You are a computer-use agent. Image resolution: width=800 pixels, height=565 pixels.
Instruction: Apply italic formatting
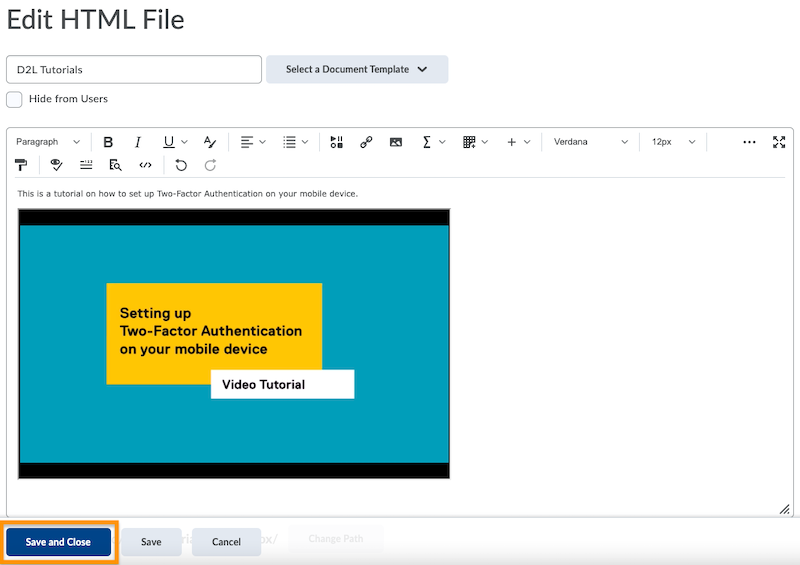pyautogui.click(x=138, y=142)
